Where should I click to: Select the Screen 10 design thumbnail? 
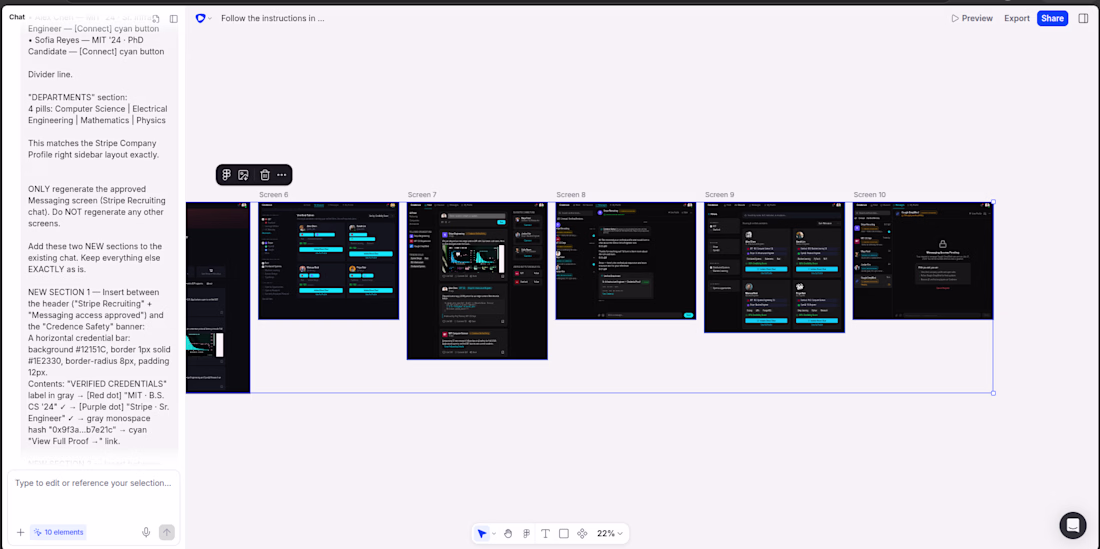(923, 261)
